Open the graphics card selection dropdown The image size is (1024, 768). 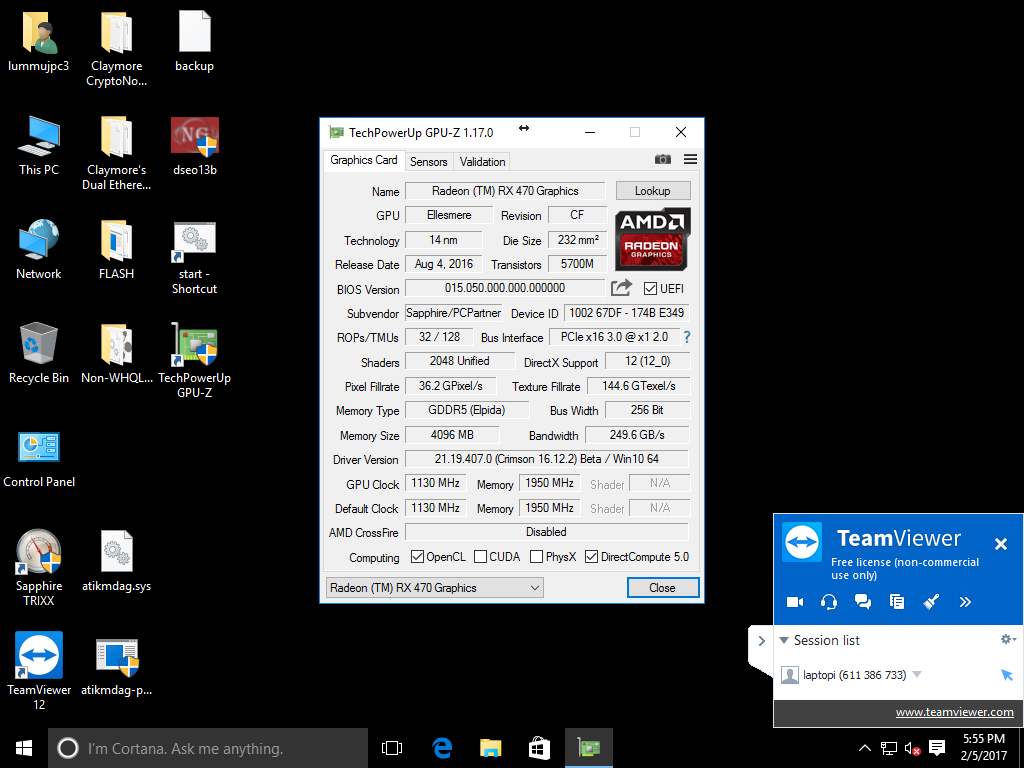[x=434, y=588]
